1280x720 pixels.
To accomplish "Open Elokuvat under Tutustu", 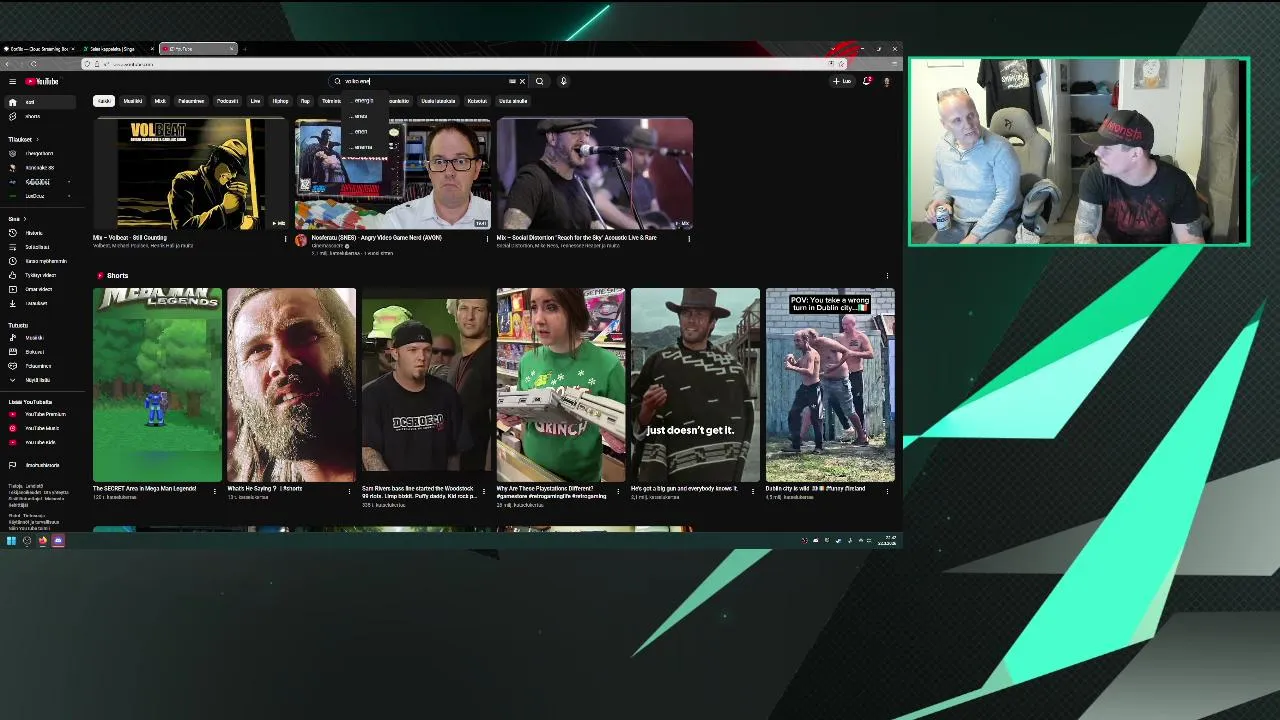I will (40, 352).
